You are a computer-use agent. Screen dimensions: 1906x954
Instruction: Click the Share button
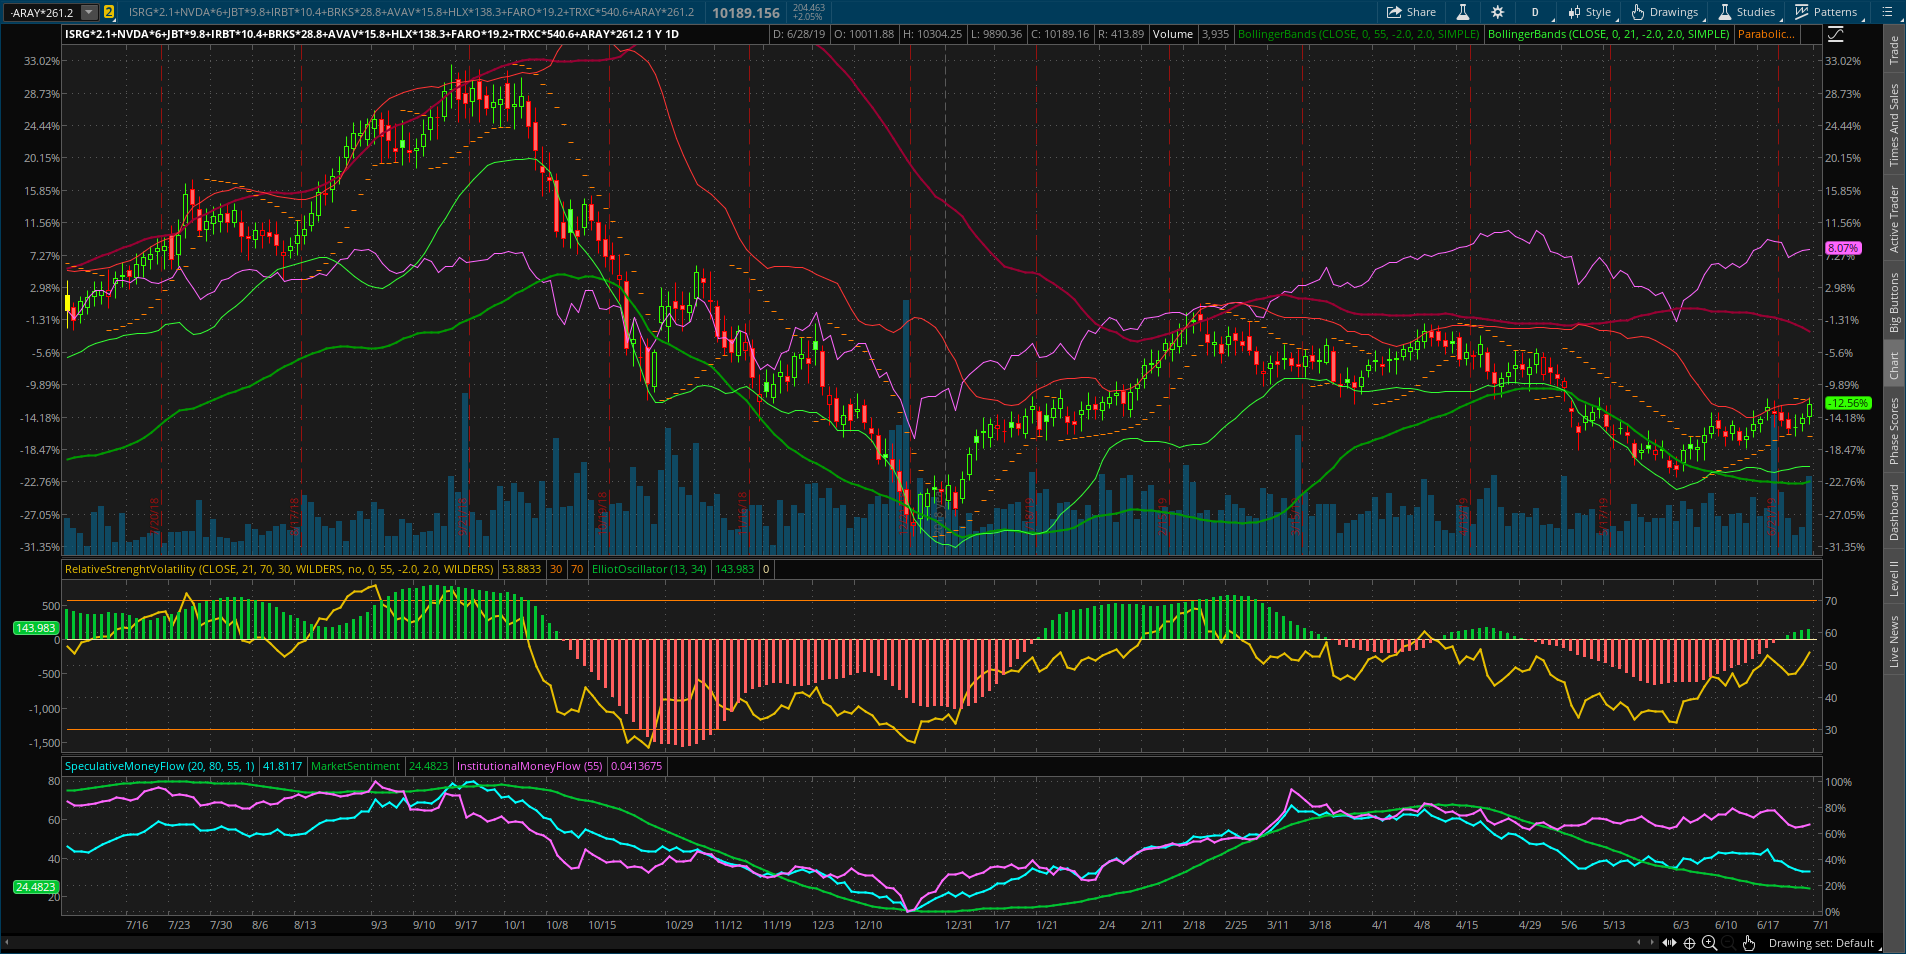tap(1411, 12)
